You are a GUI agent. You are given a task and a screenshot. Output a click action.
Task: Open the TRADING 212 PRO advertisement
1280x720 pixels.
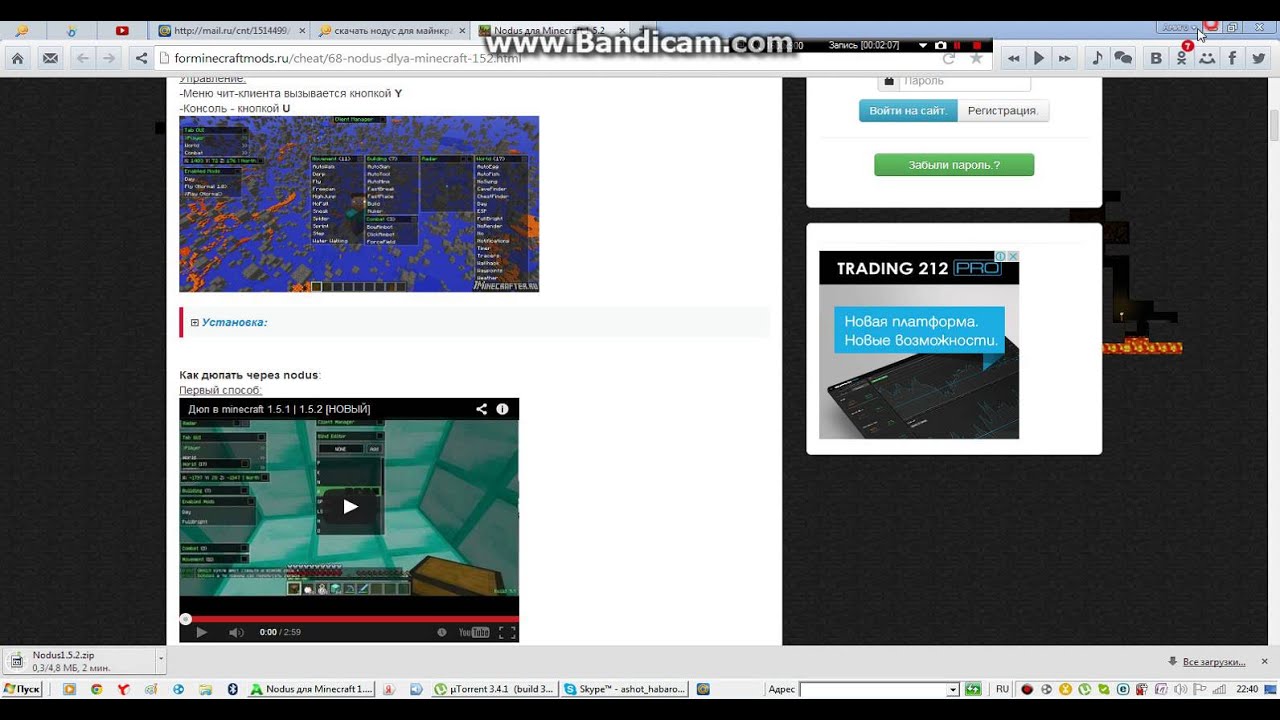tap(919, 345)
